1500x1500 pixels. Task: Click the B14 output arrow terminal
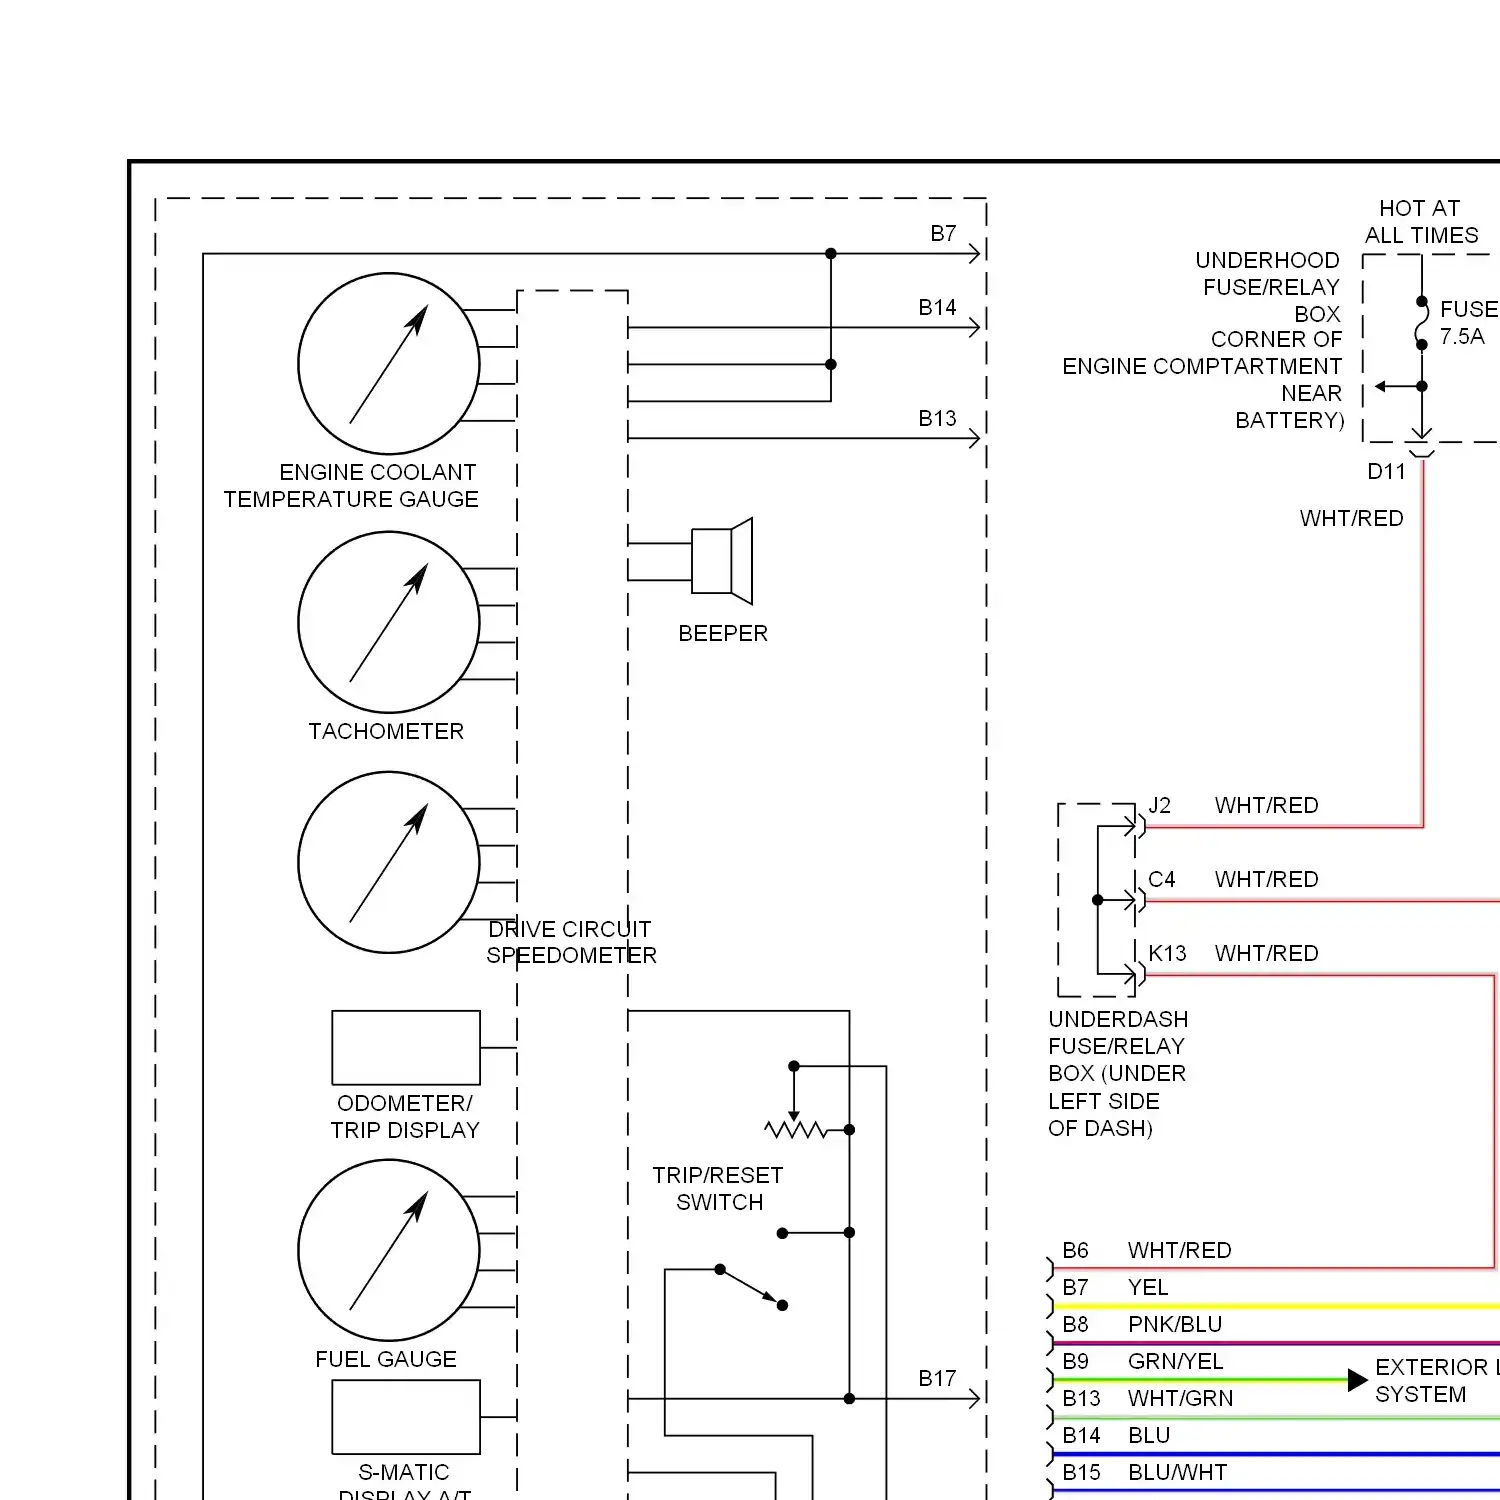[975, 327]
